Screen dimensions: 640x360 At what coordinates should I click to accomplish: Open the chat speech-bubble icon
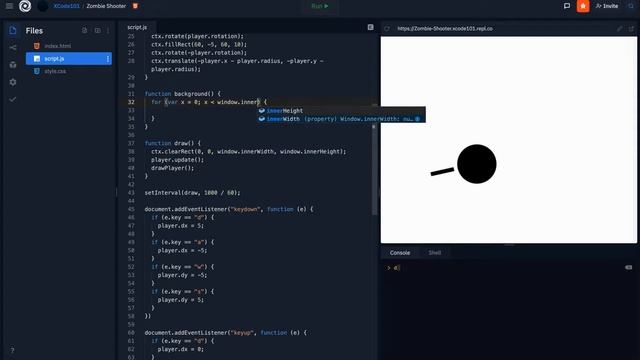(x=567, y=6)
